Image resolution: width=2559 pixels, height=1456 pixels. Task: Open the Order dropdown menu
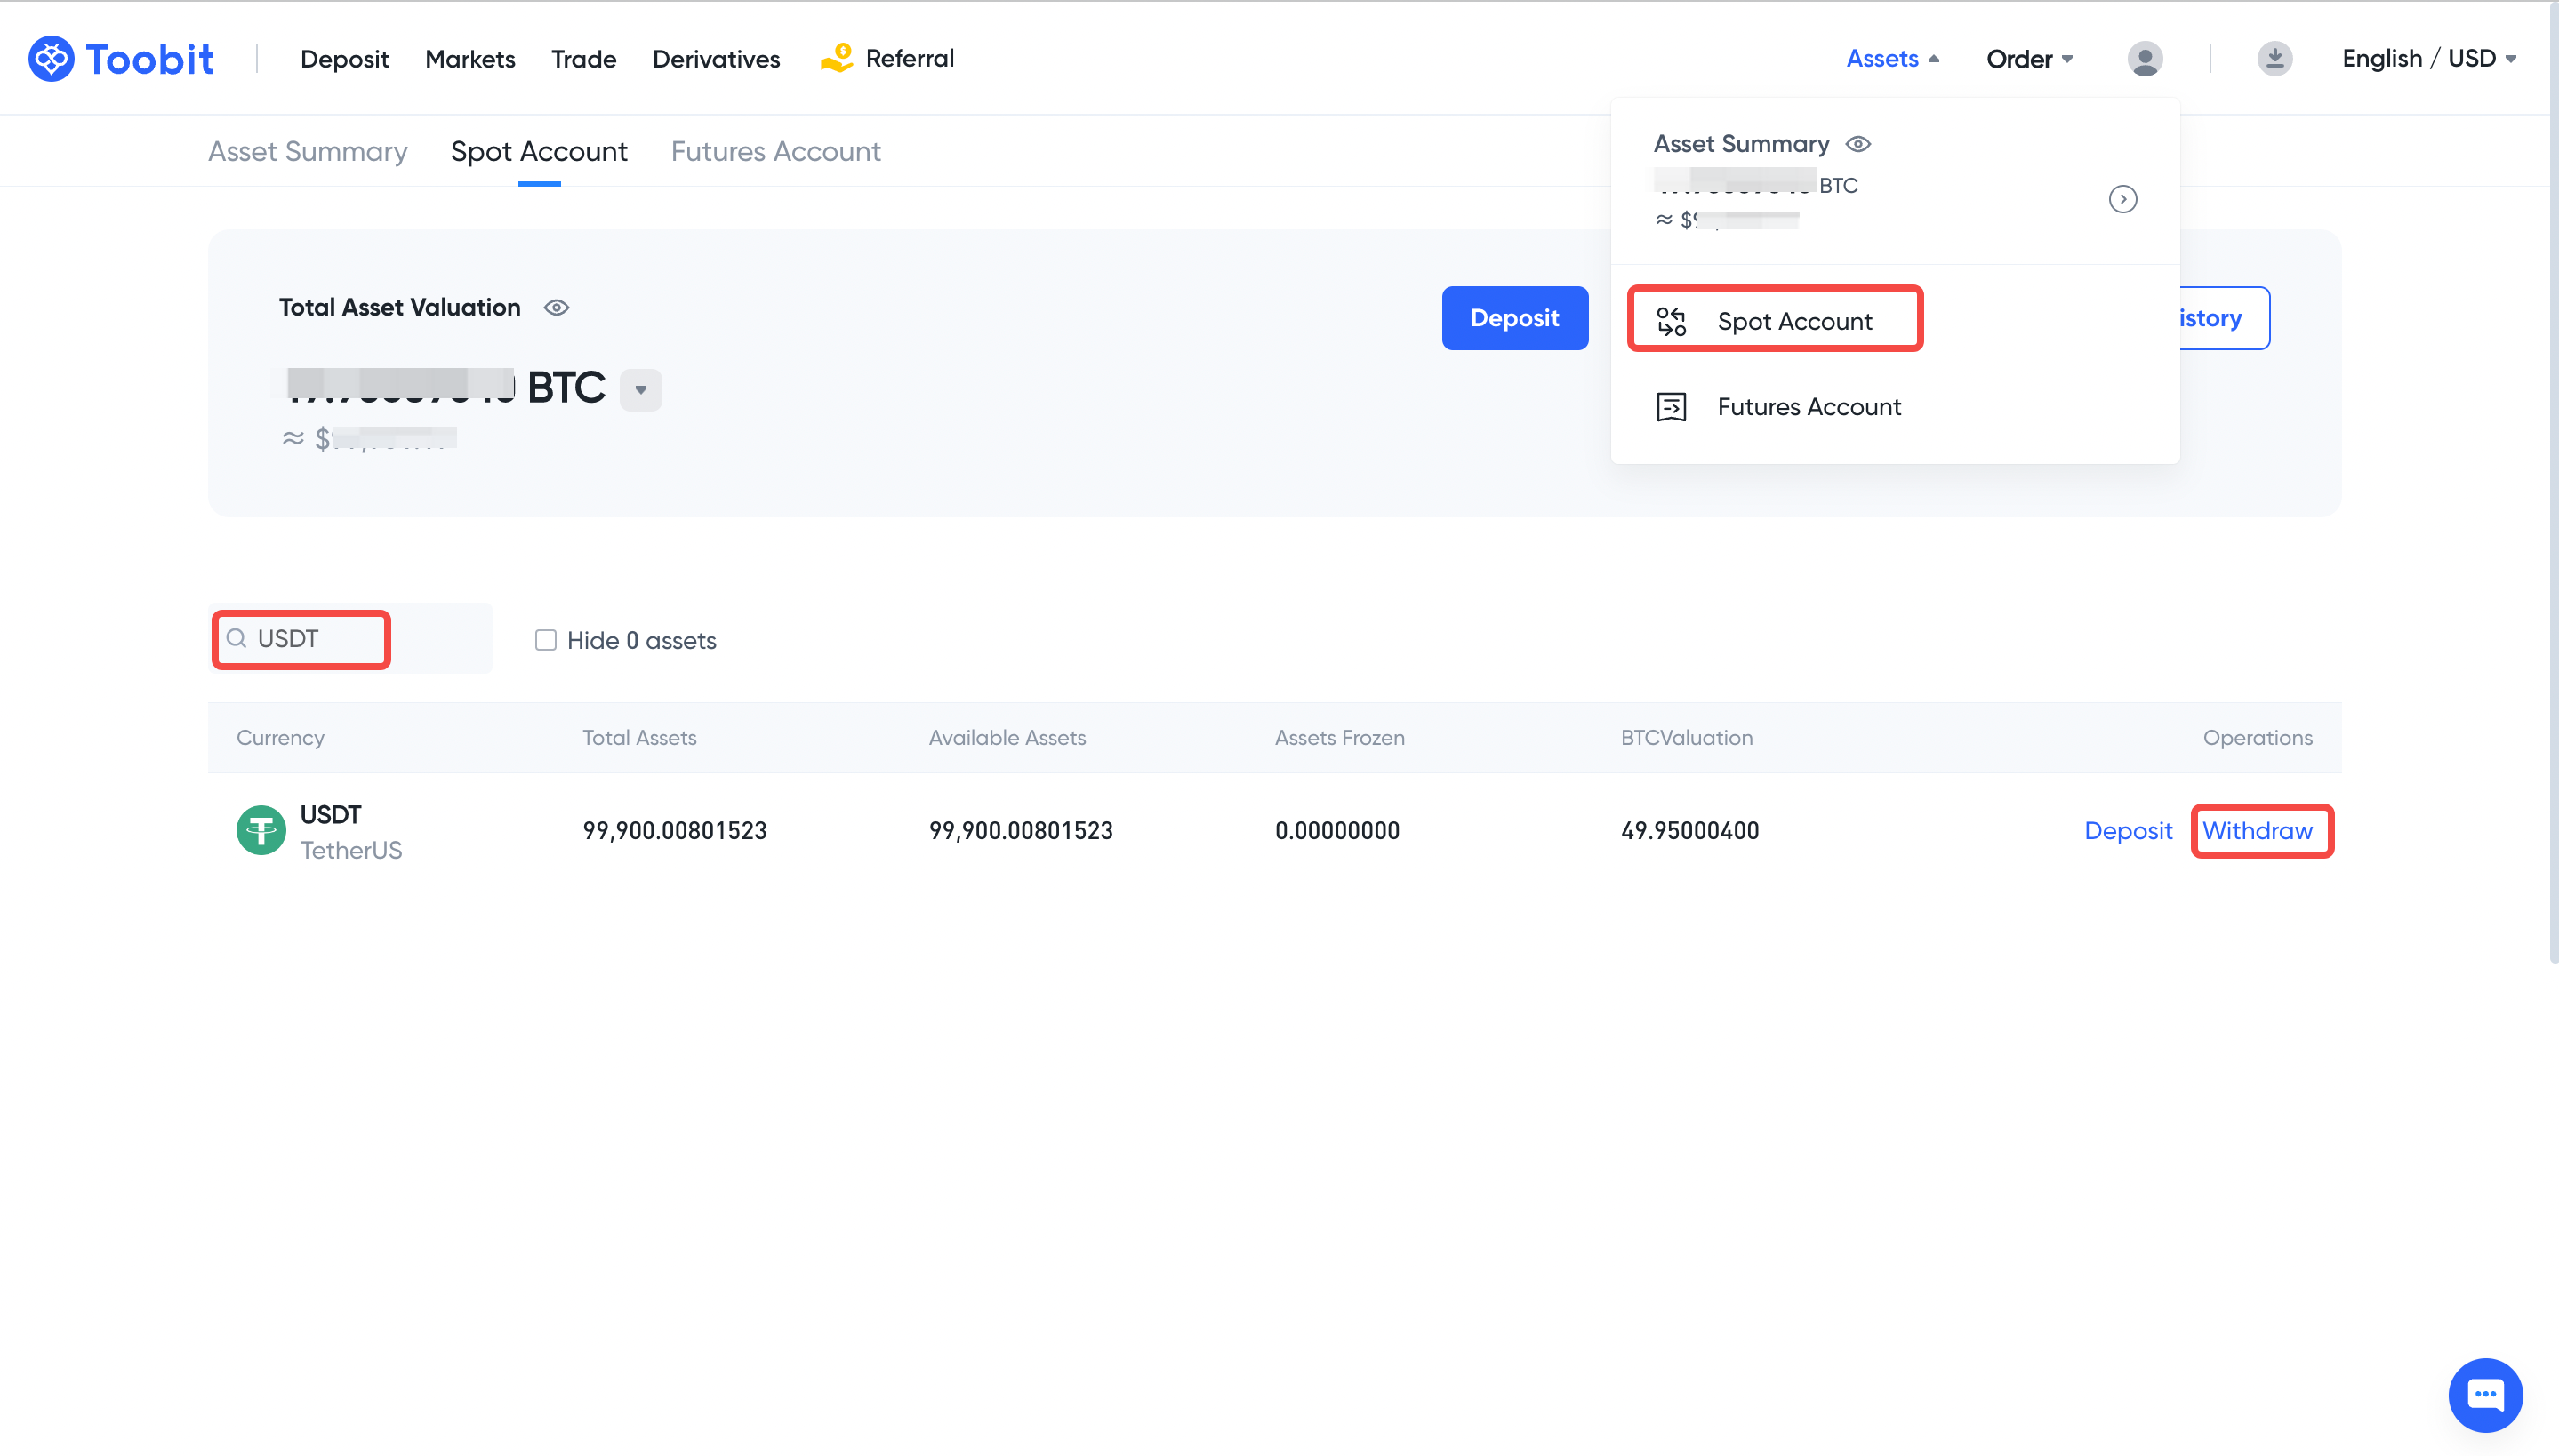[x=2029, y=59]
